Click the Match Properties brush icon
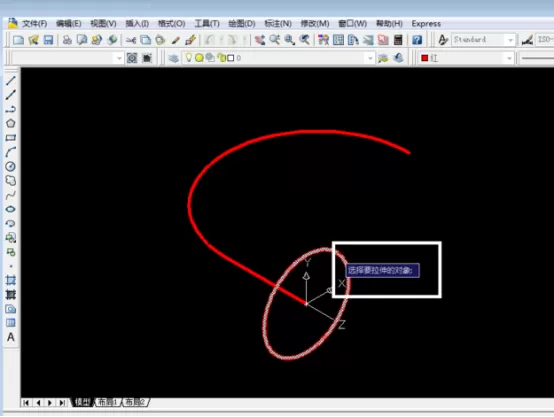 point(175,40)
